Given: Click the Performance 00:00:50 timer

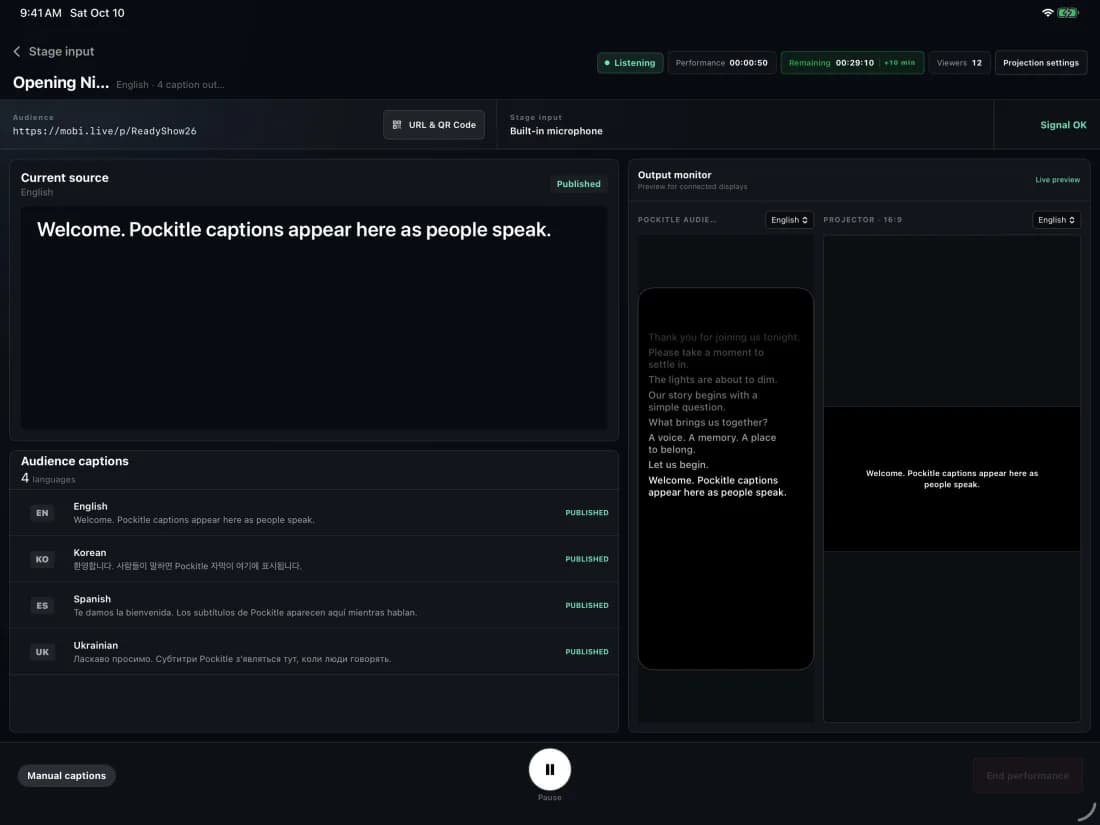Looking at the screenshot, I should 722,62.
